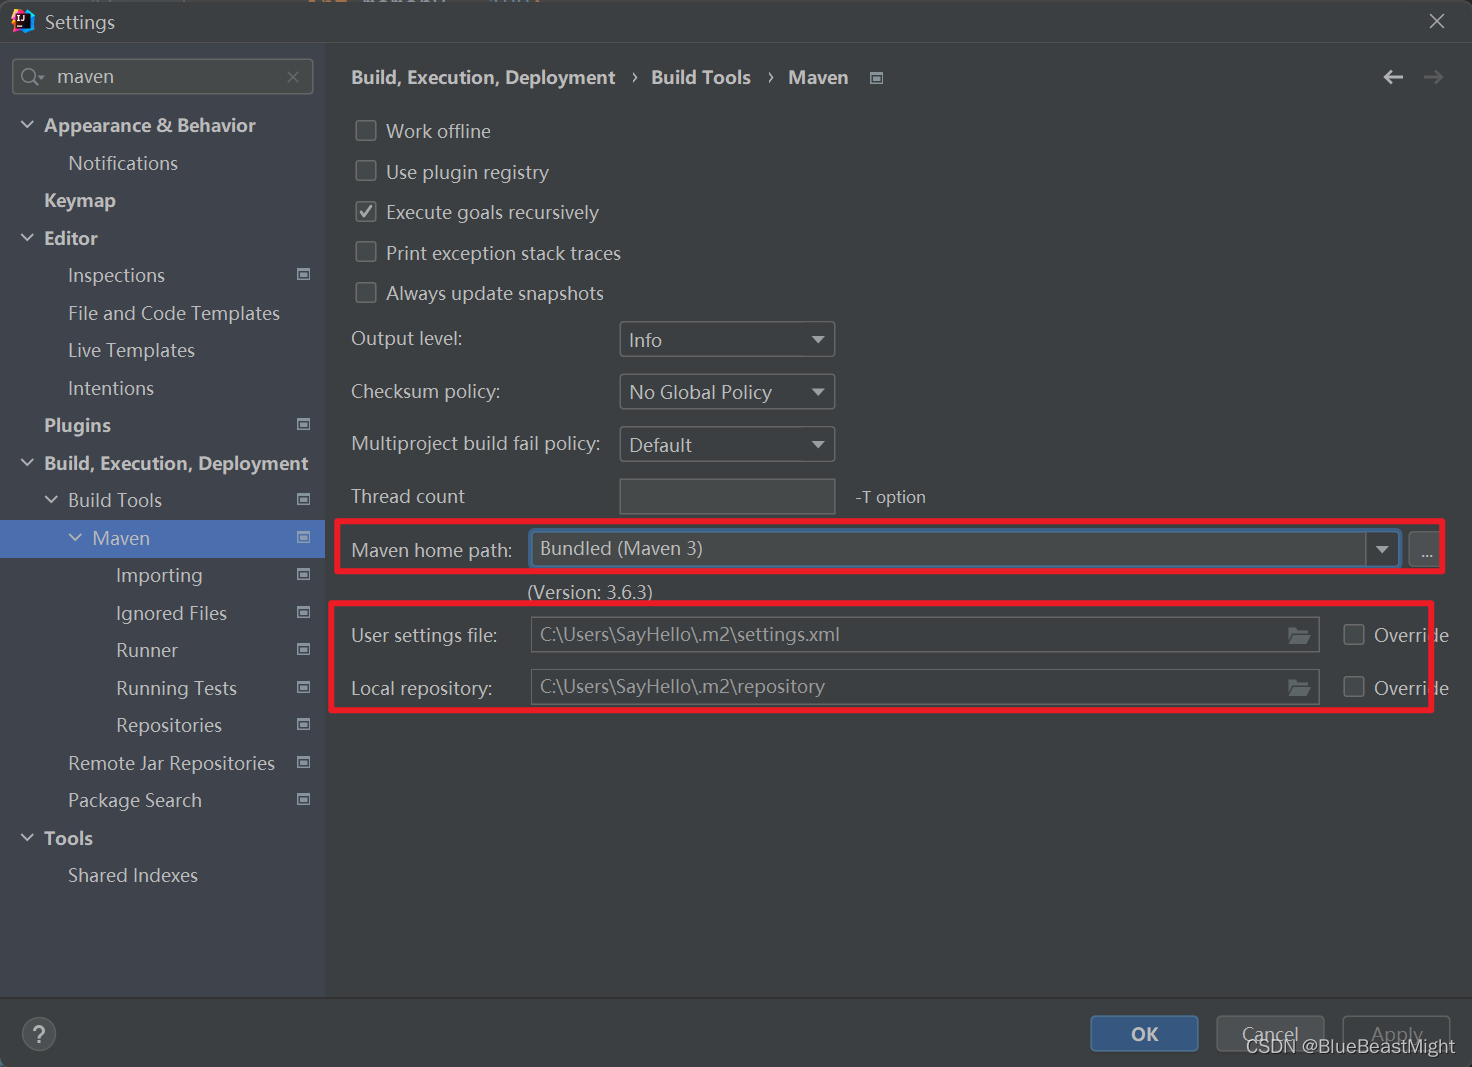Click the '(Version: 3.6.3)' text

coord(590,592)
